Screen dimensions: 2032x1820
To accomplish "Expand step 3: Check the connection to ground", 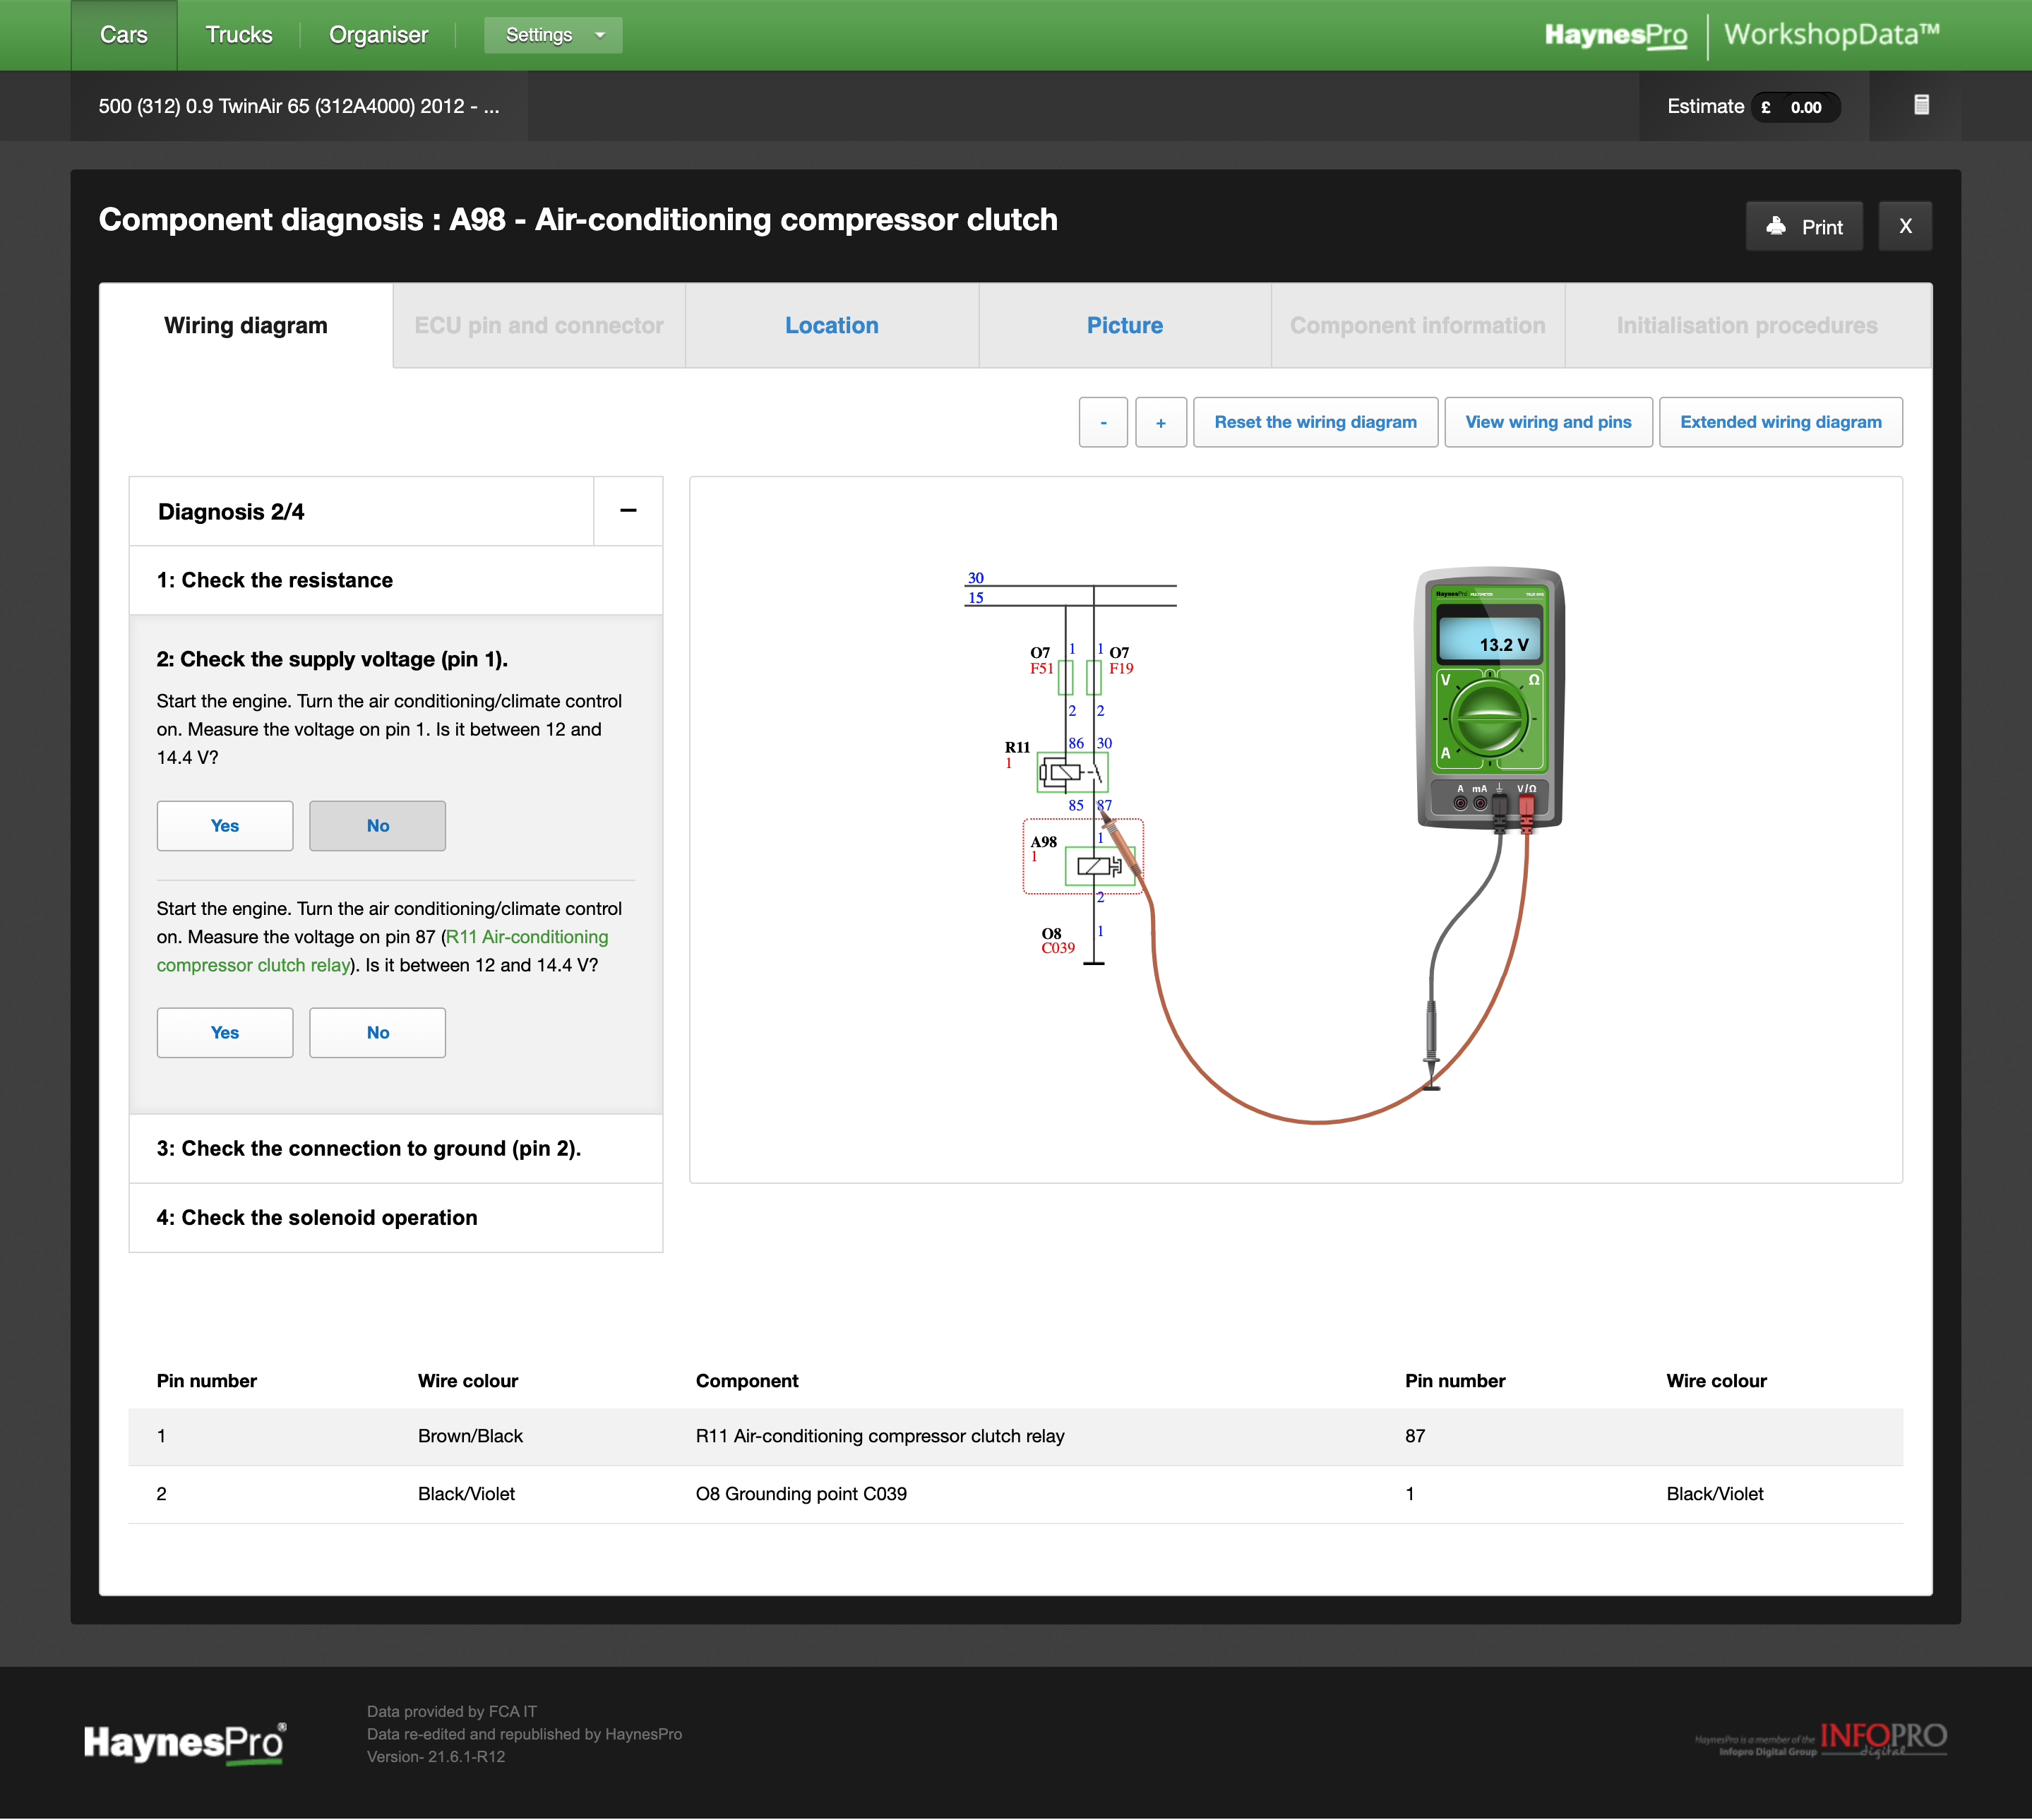I will 396,1148.
